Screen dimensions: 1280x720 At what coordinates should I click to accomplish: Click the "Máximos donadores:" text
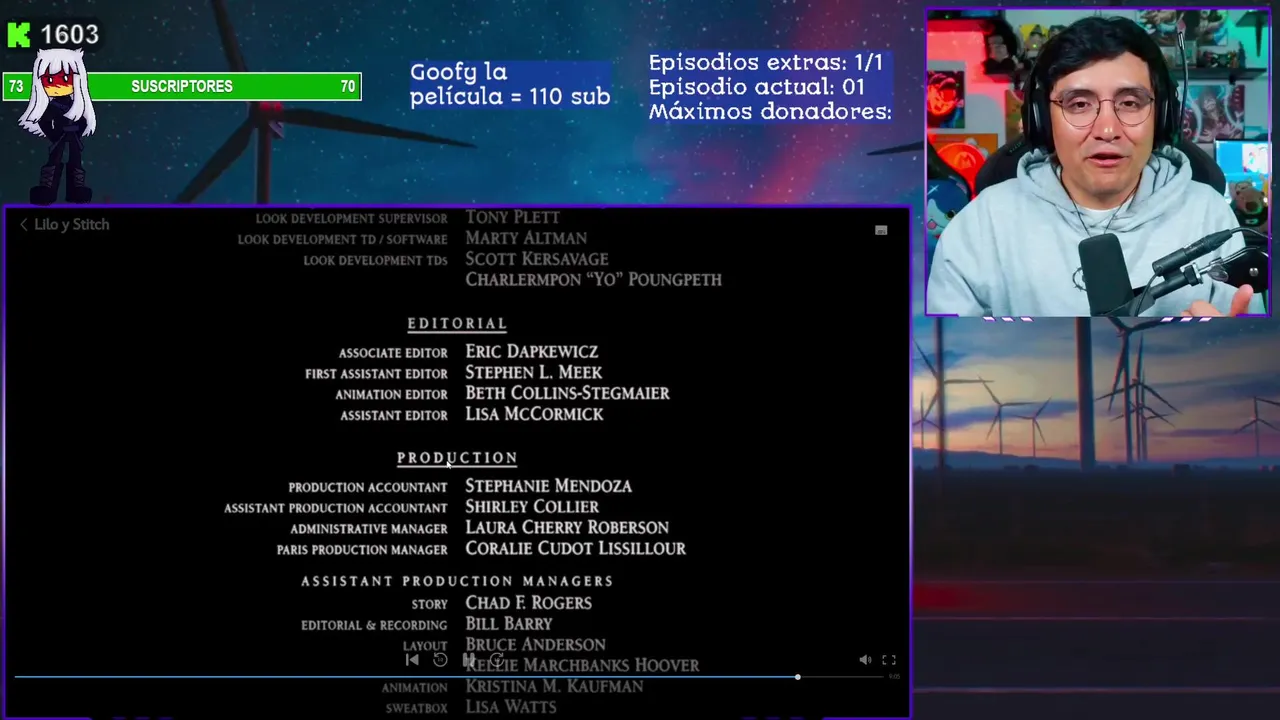[x=770, y=112]
